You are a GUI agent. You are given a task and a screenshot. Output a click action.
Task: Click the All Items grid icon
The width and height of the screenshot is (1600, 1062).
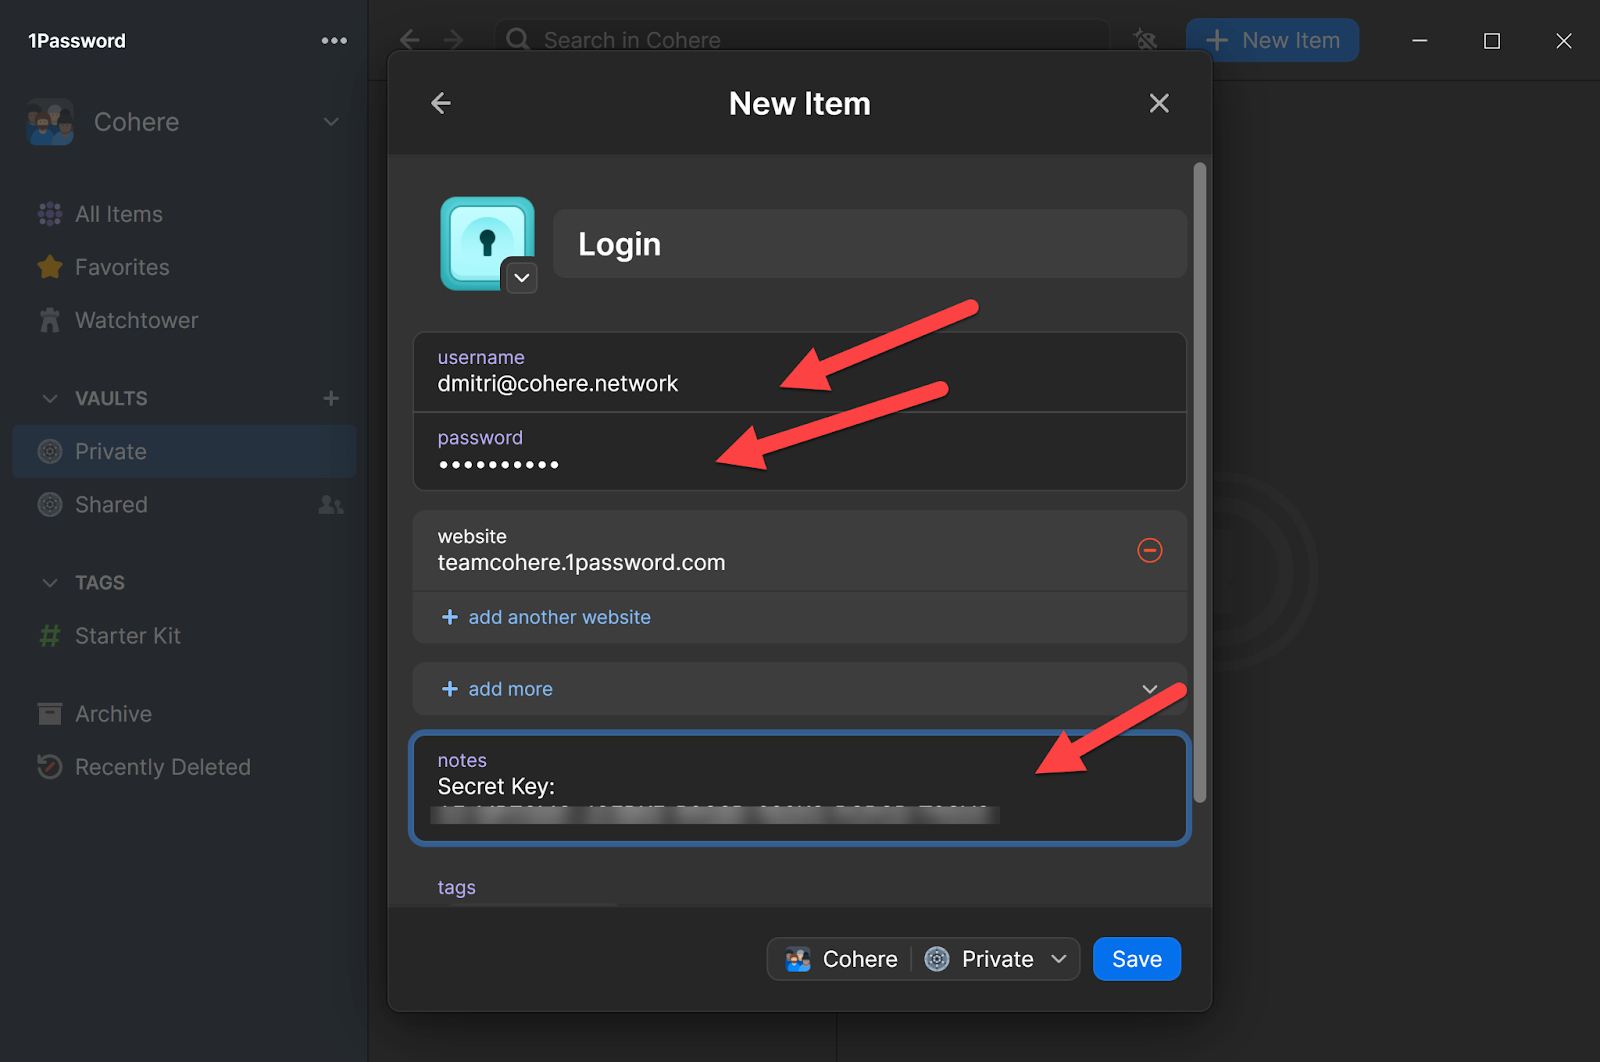point(50,214)
